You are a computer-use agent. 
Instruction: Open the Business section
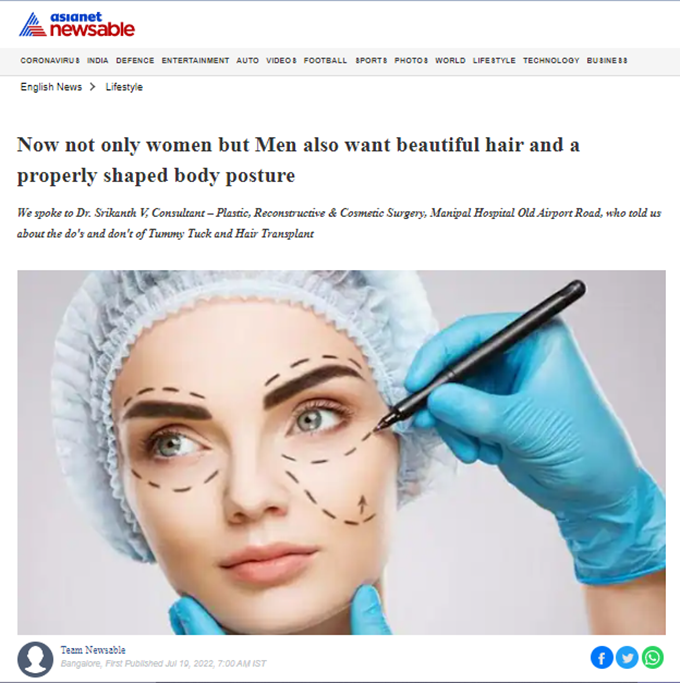tap(607, 61)
